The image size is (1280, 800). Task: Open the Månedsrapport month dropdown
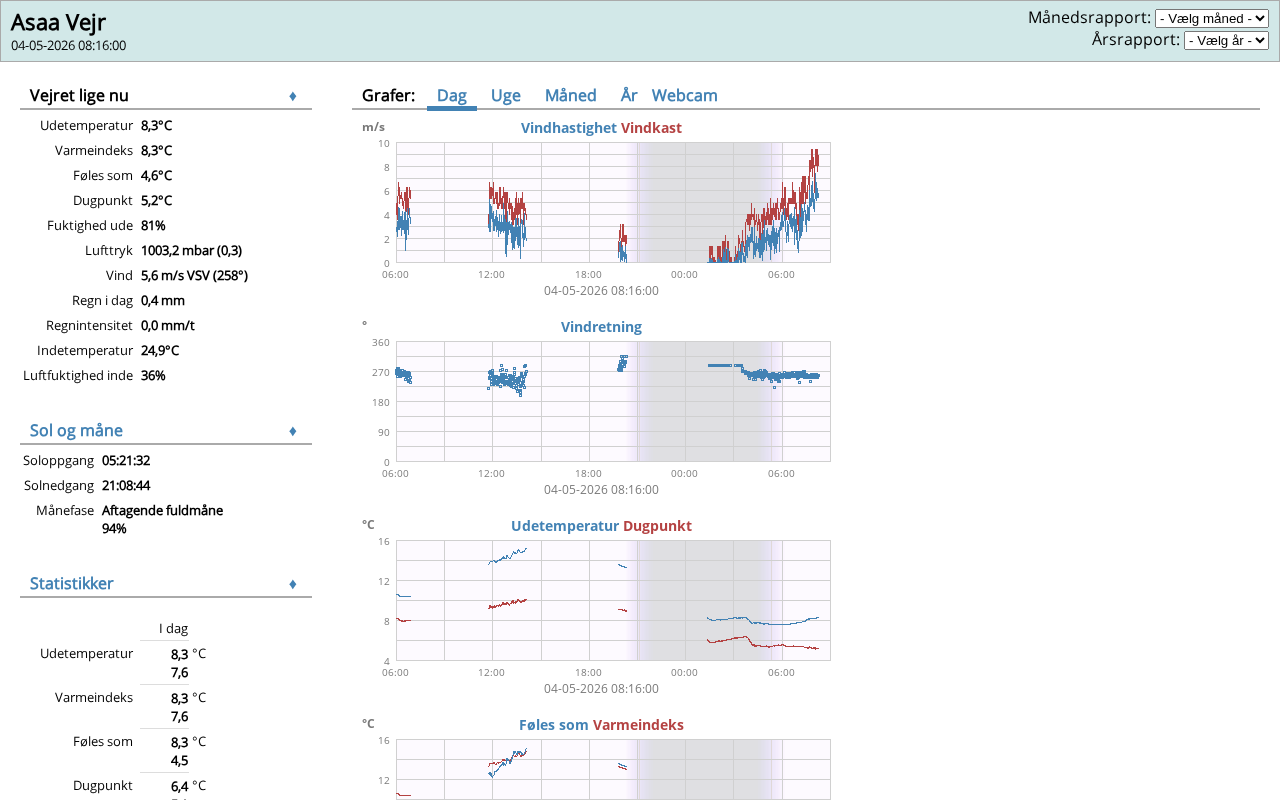pyautogui.click(x=1212, y=18)
